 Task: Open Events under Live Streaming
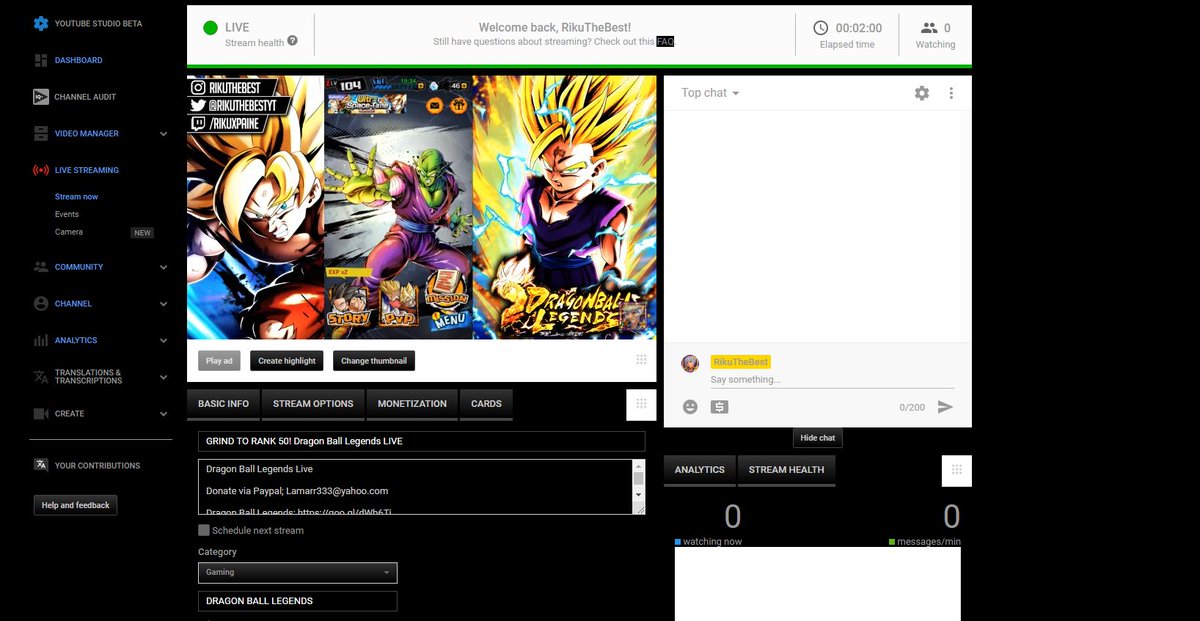[67, 214]
